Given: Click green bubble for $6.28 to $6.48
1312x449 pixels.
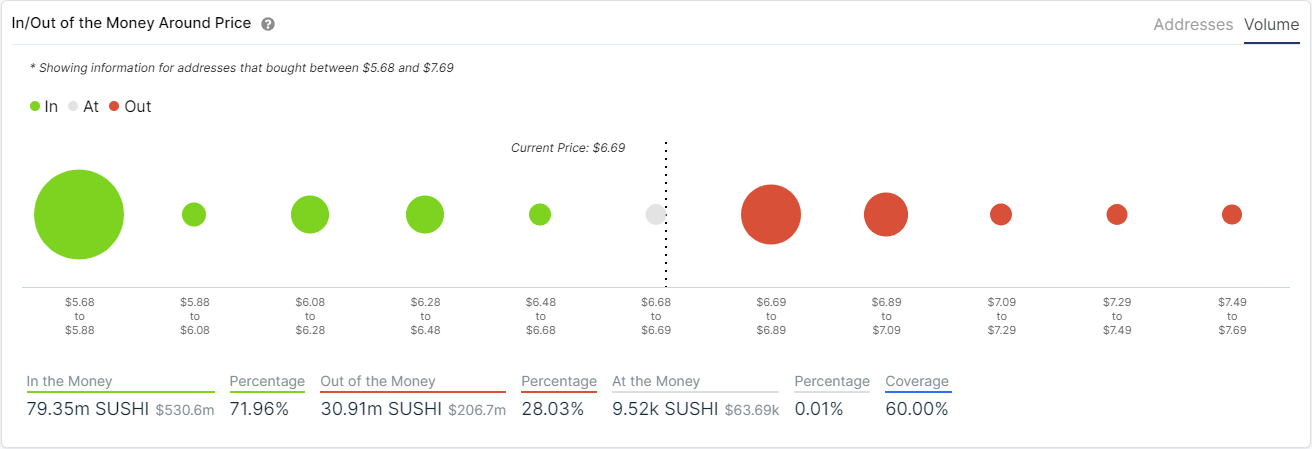Looking at the screenshot, I should (425, 215).
